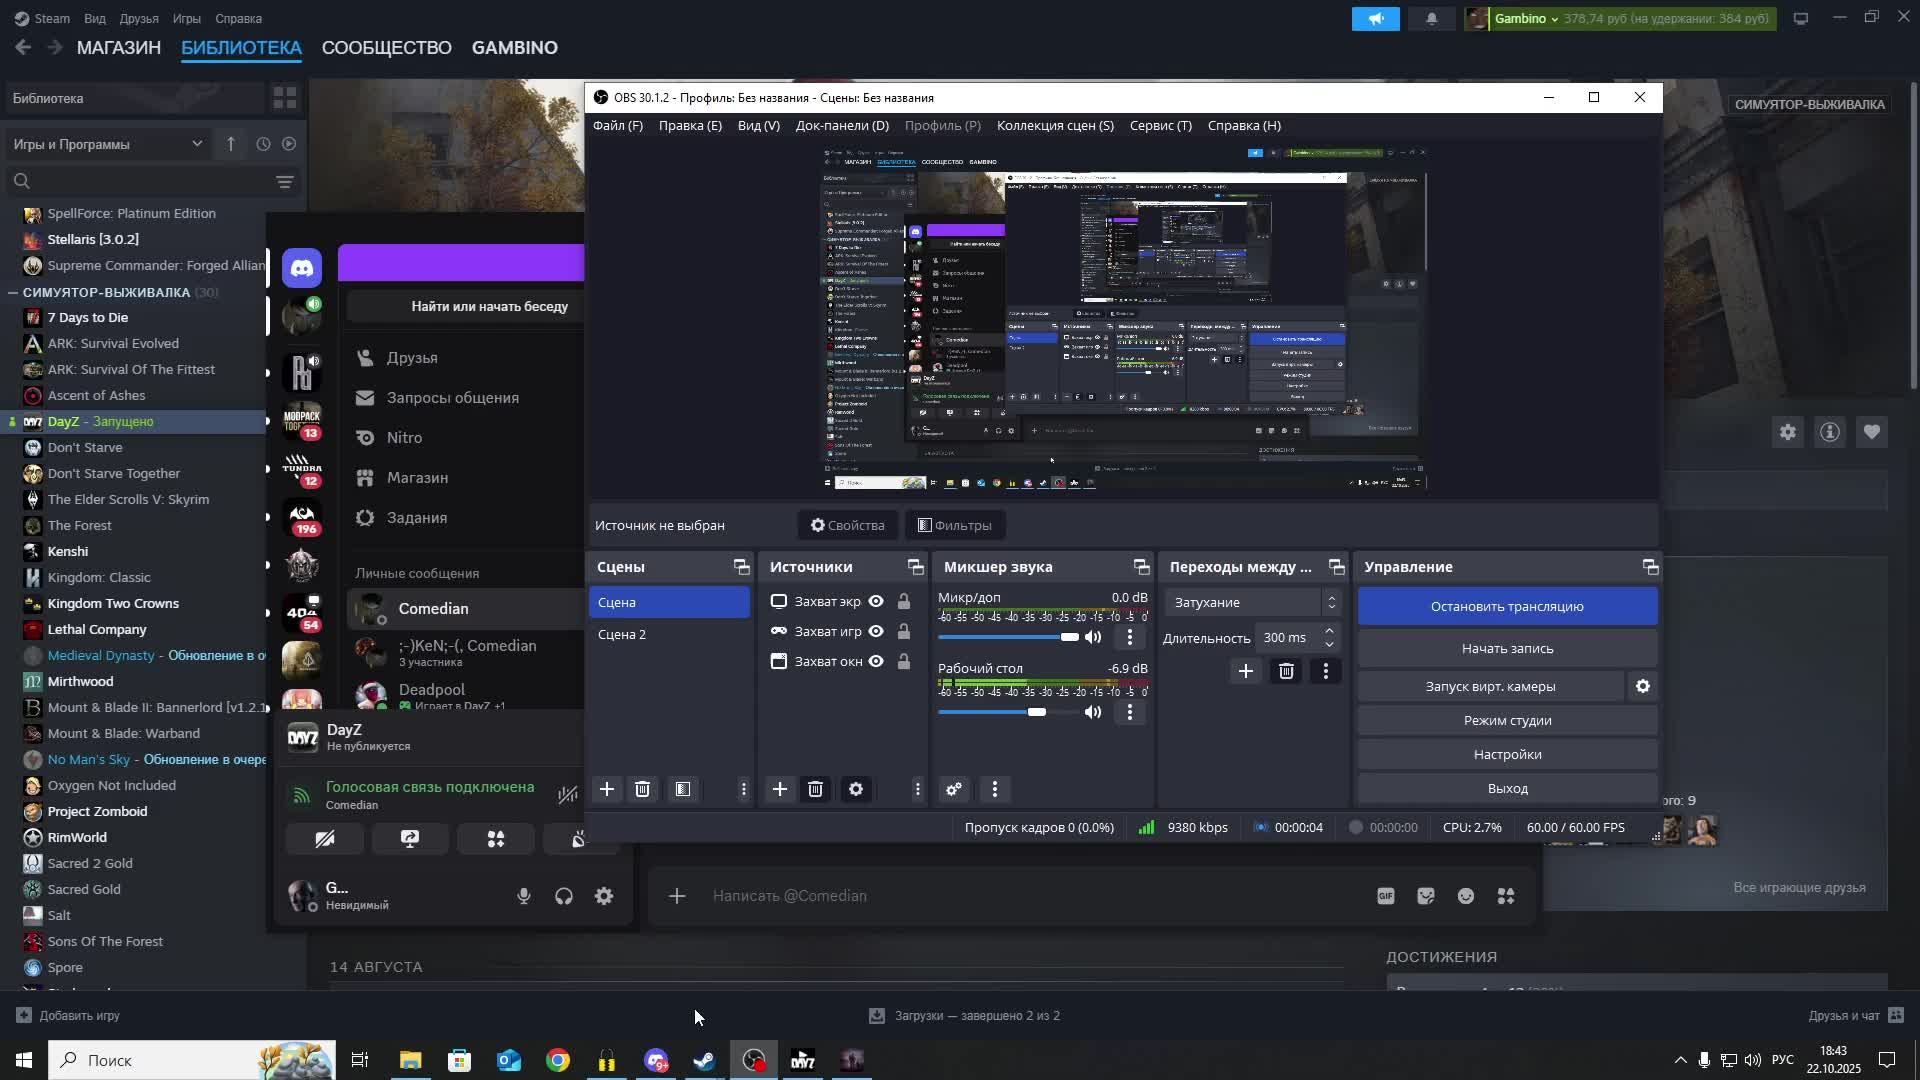Open the Затухание transition dropdown
Image resolution: width=1920 pixels, height=1080 pixels.
tap(1250, 603)
